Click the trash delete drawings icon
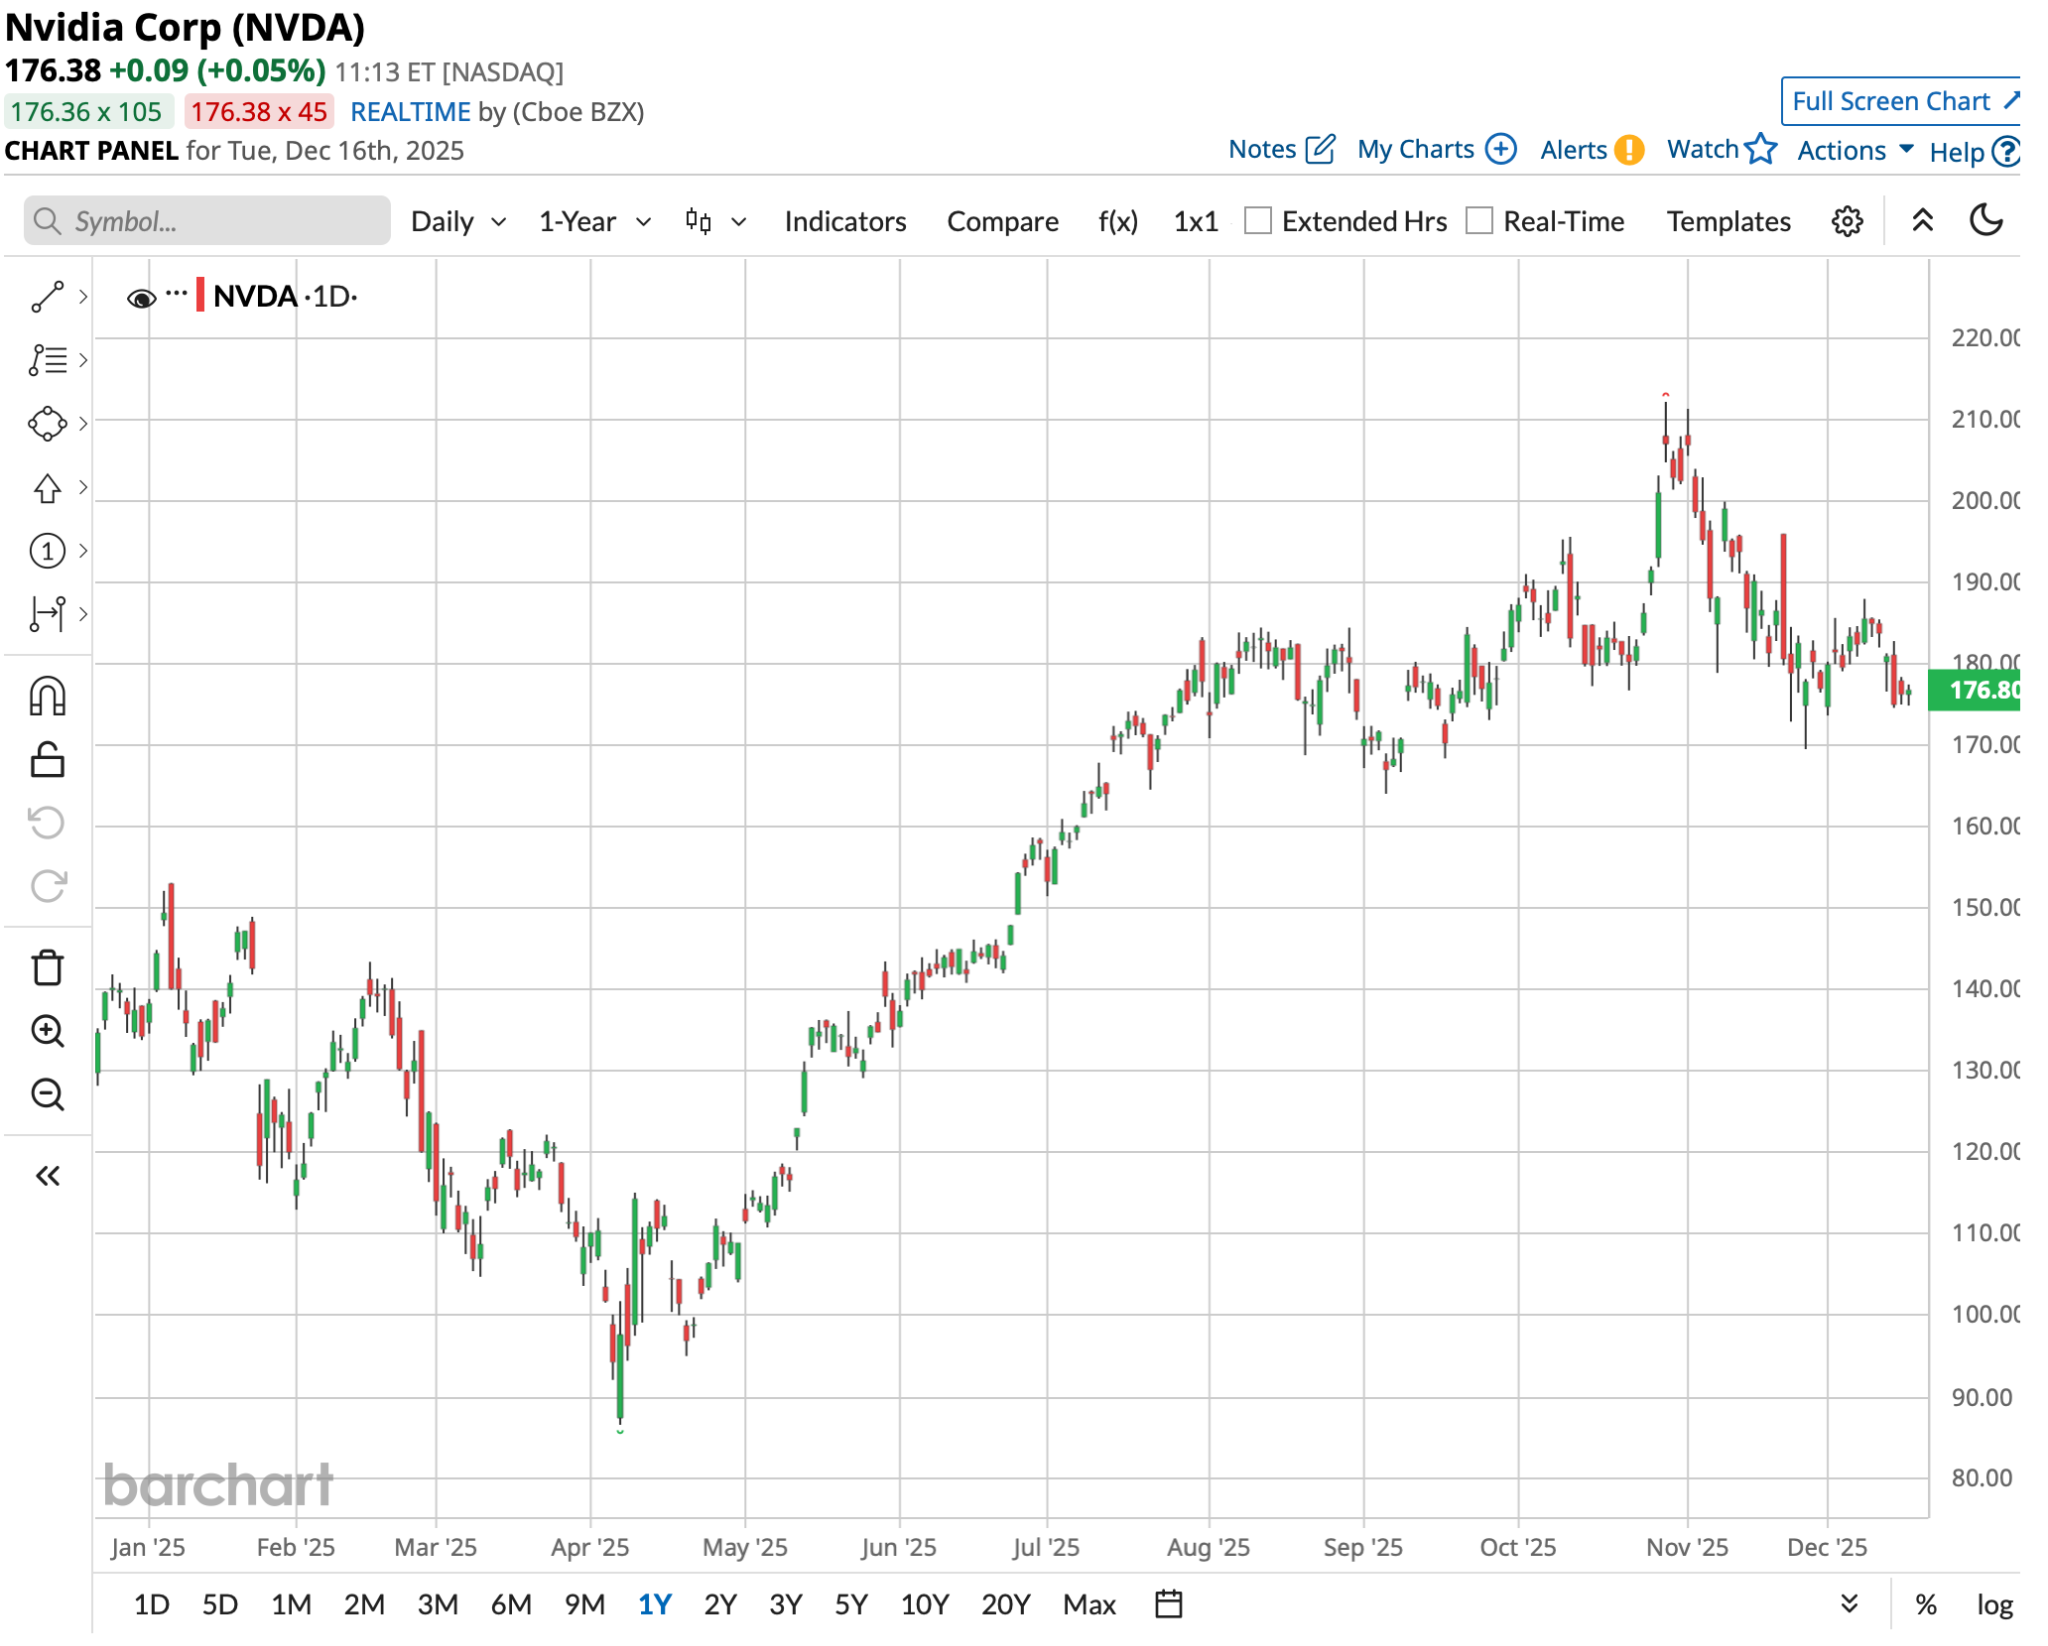Image resolution: width=2048 pixels, height=1646 pixels. [x=47, y=968]
